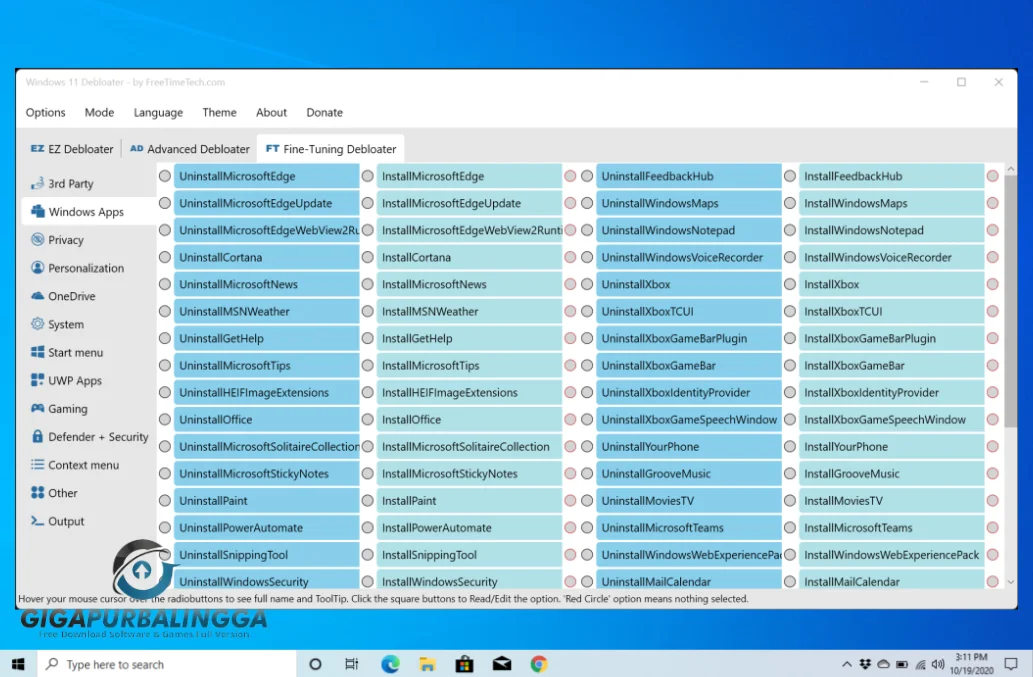Launch Google Chrome from taskbar

(539, 664)
